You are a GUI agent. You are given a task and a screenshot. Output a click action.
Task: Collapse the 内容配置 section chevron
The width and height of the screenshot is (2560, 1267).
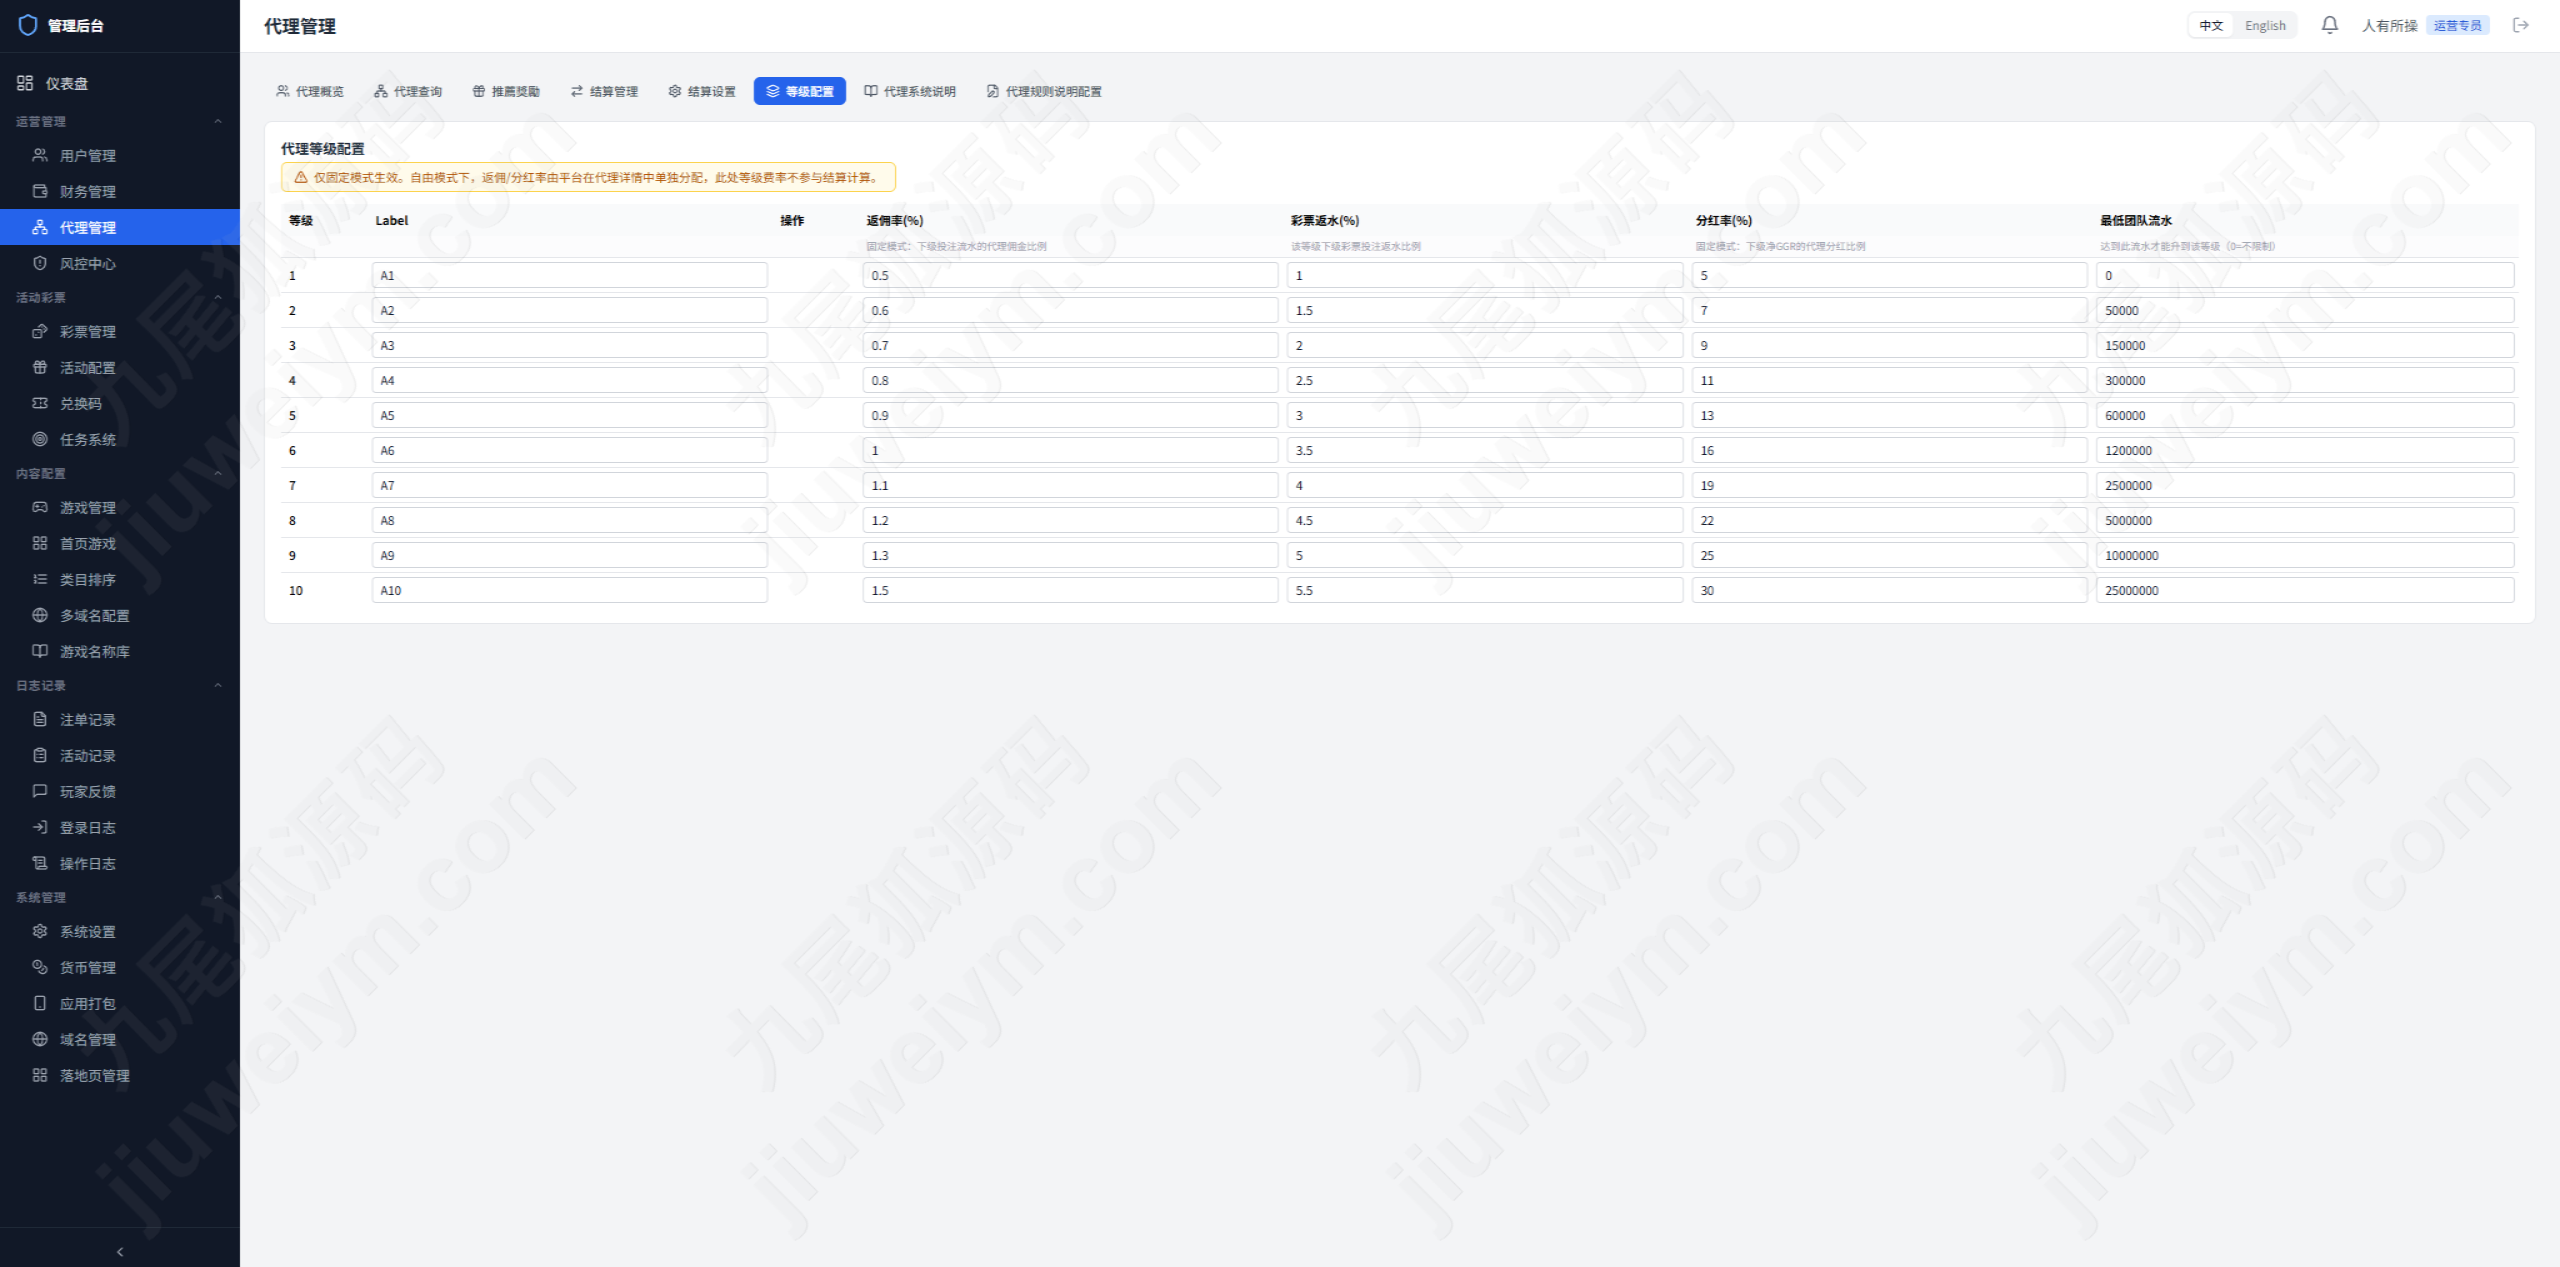coord(218,473)
